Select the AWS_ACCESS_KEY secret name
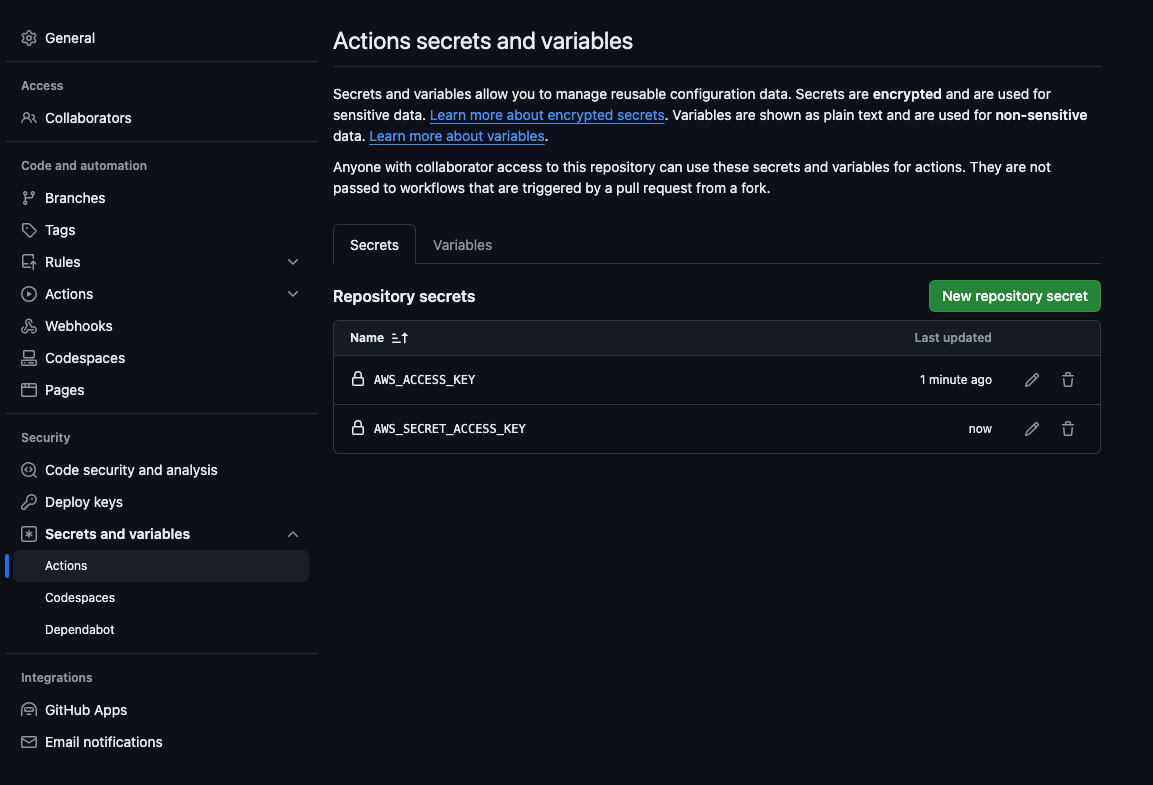 click(424, 380)
